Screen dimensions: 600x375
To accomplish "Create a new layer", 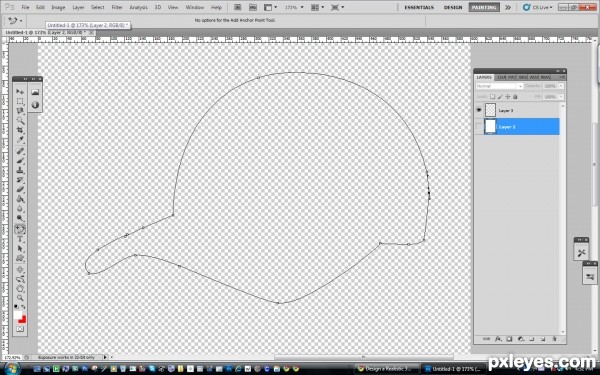I will point(543,339).
